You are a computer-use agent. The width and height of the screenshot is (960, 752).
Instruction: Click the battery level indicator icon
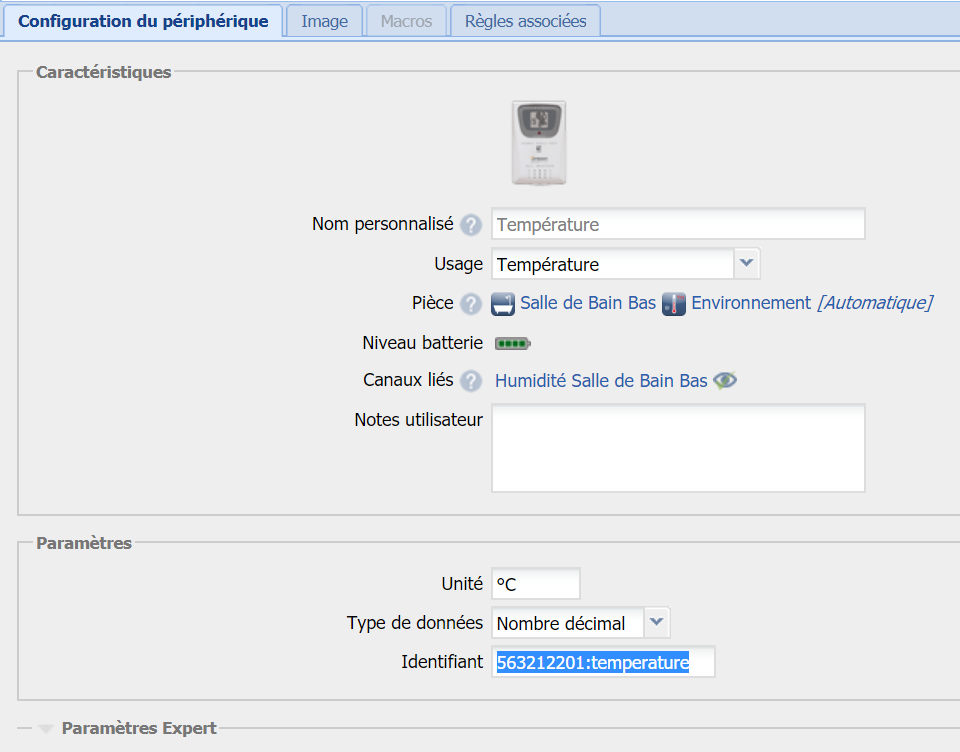tap(512, 344)
